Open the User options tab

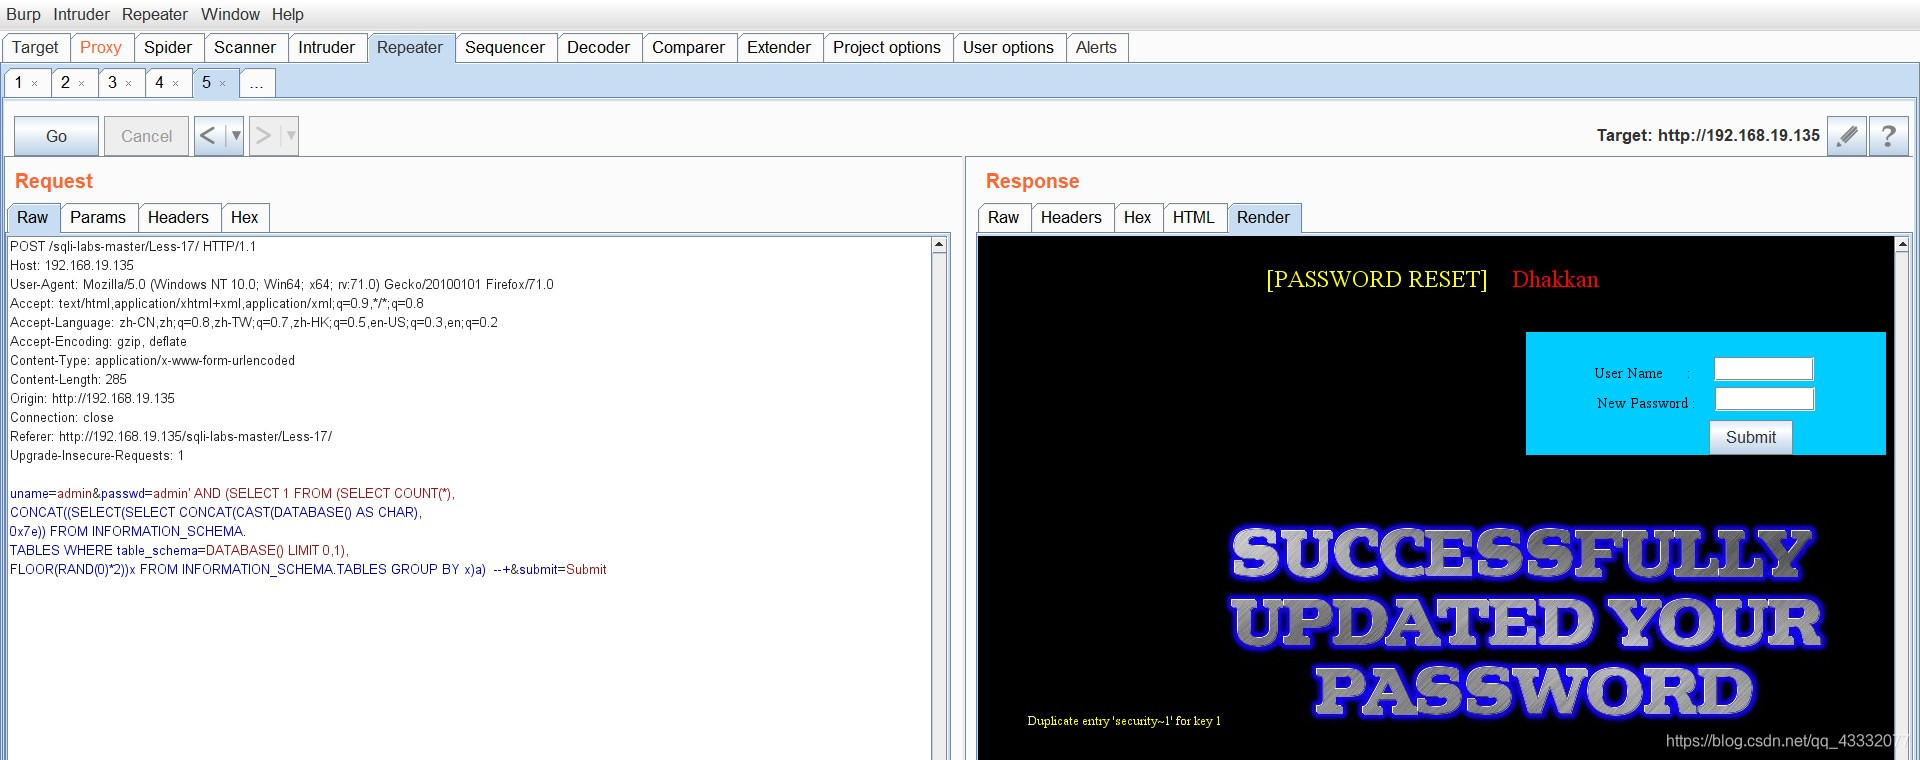pos(1008,47)
